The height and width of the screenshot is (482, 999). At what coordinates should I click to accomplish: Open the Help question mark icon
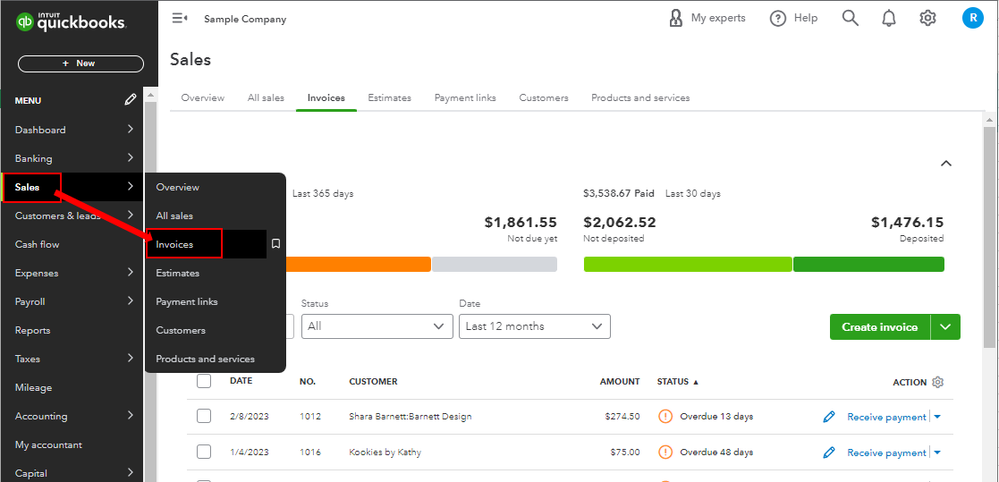(x=778, y=18)
